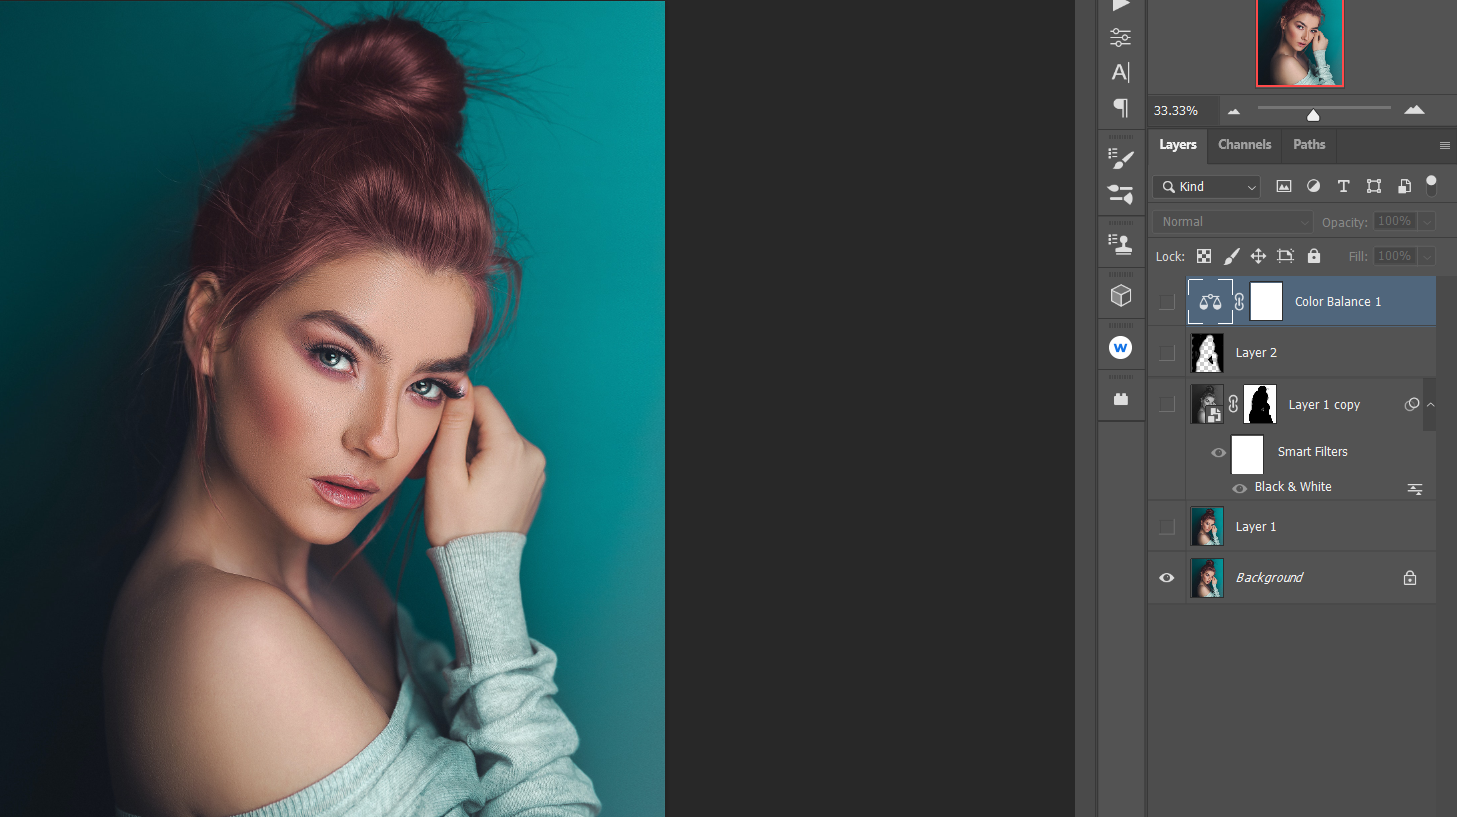
Task: Click the lock position icon
Action: click(1258, 256)
